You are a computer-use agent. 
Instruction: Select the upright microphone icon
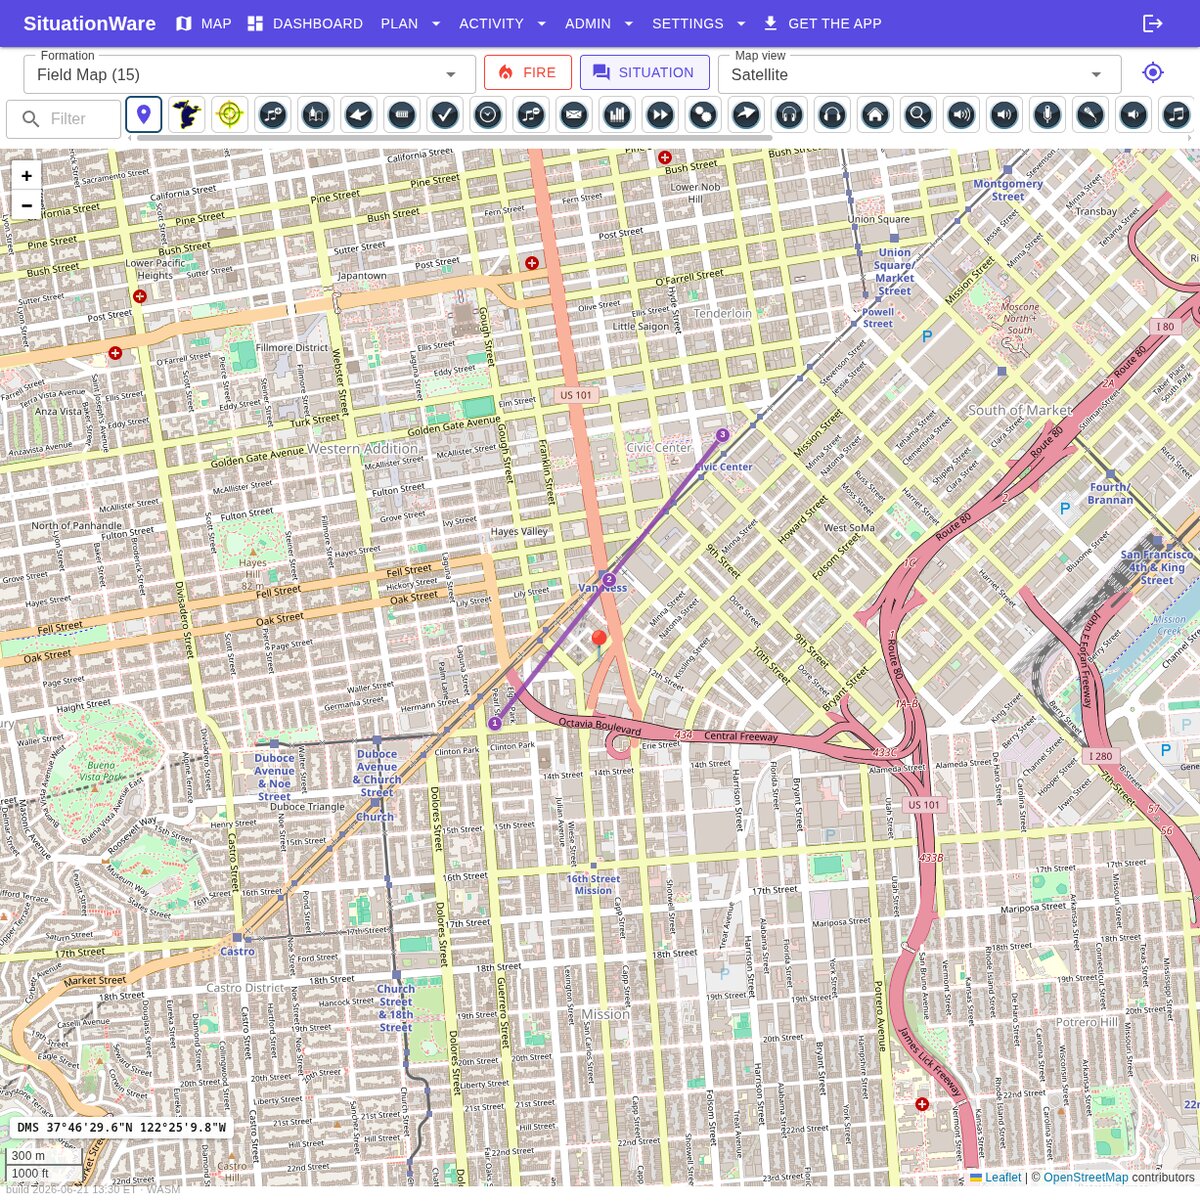(1046, 115)
